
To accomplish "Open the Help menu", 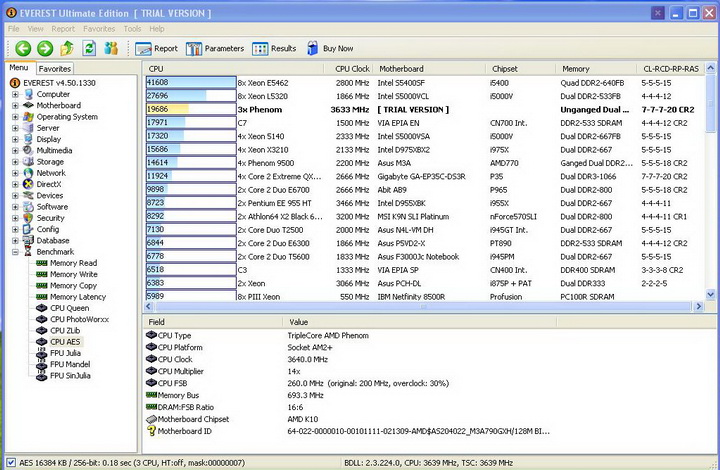I will click(x=157, y=28).
